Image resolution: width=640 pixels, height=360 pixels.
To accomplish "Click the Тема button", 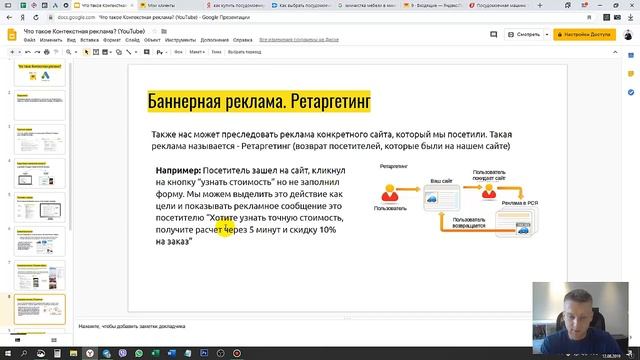I will pos(216,52).
